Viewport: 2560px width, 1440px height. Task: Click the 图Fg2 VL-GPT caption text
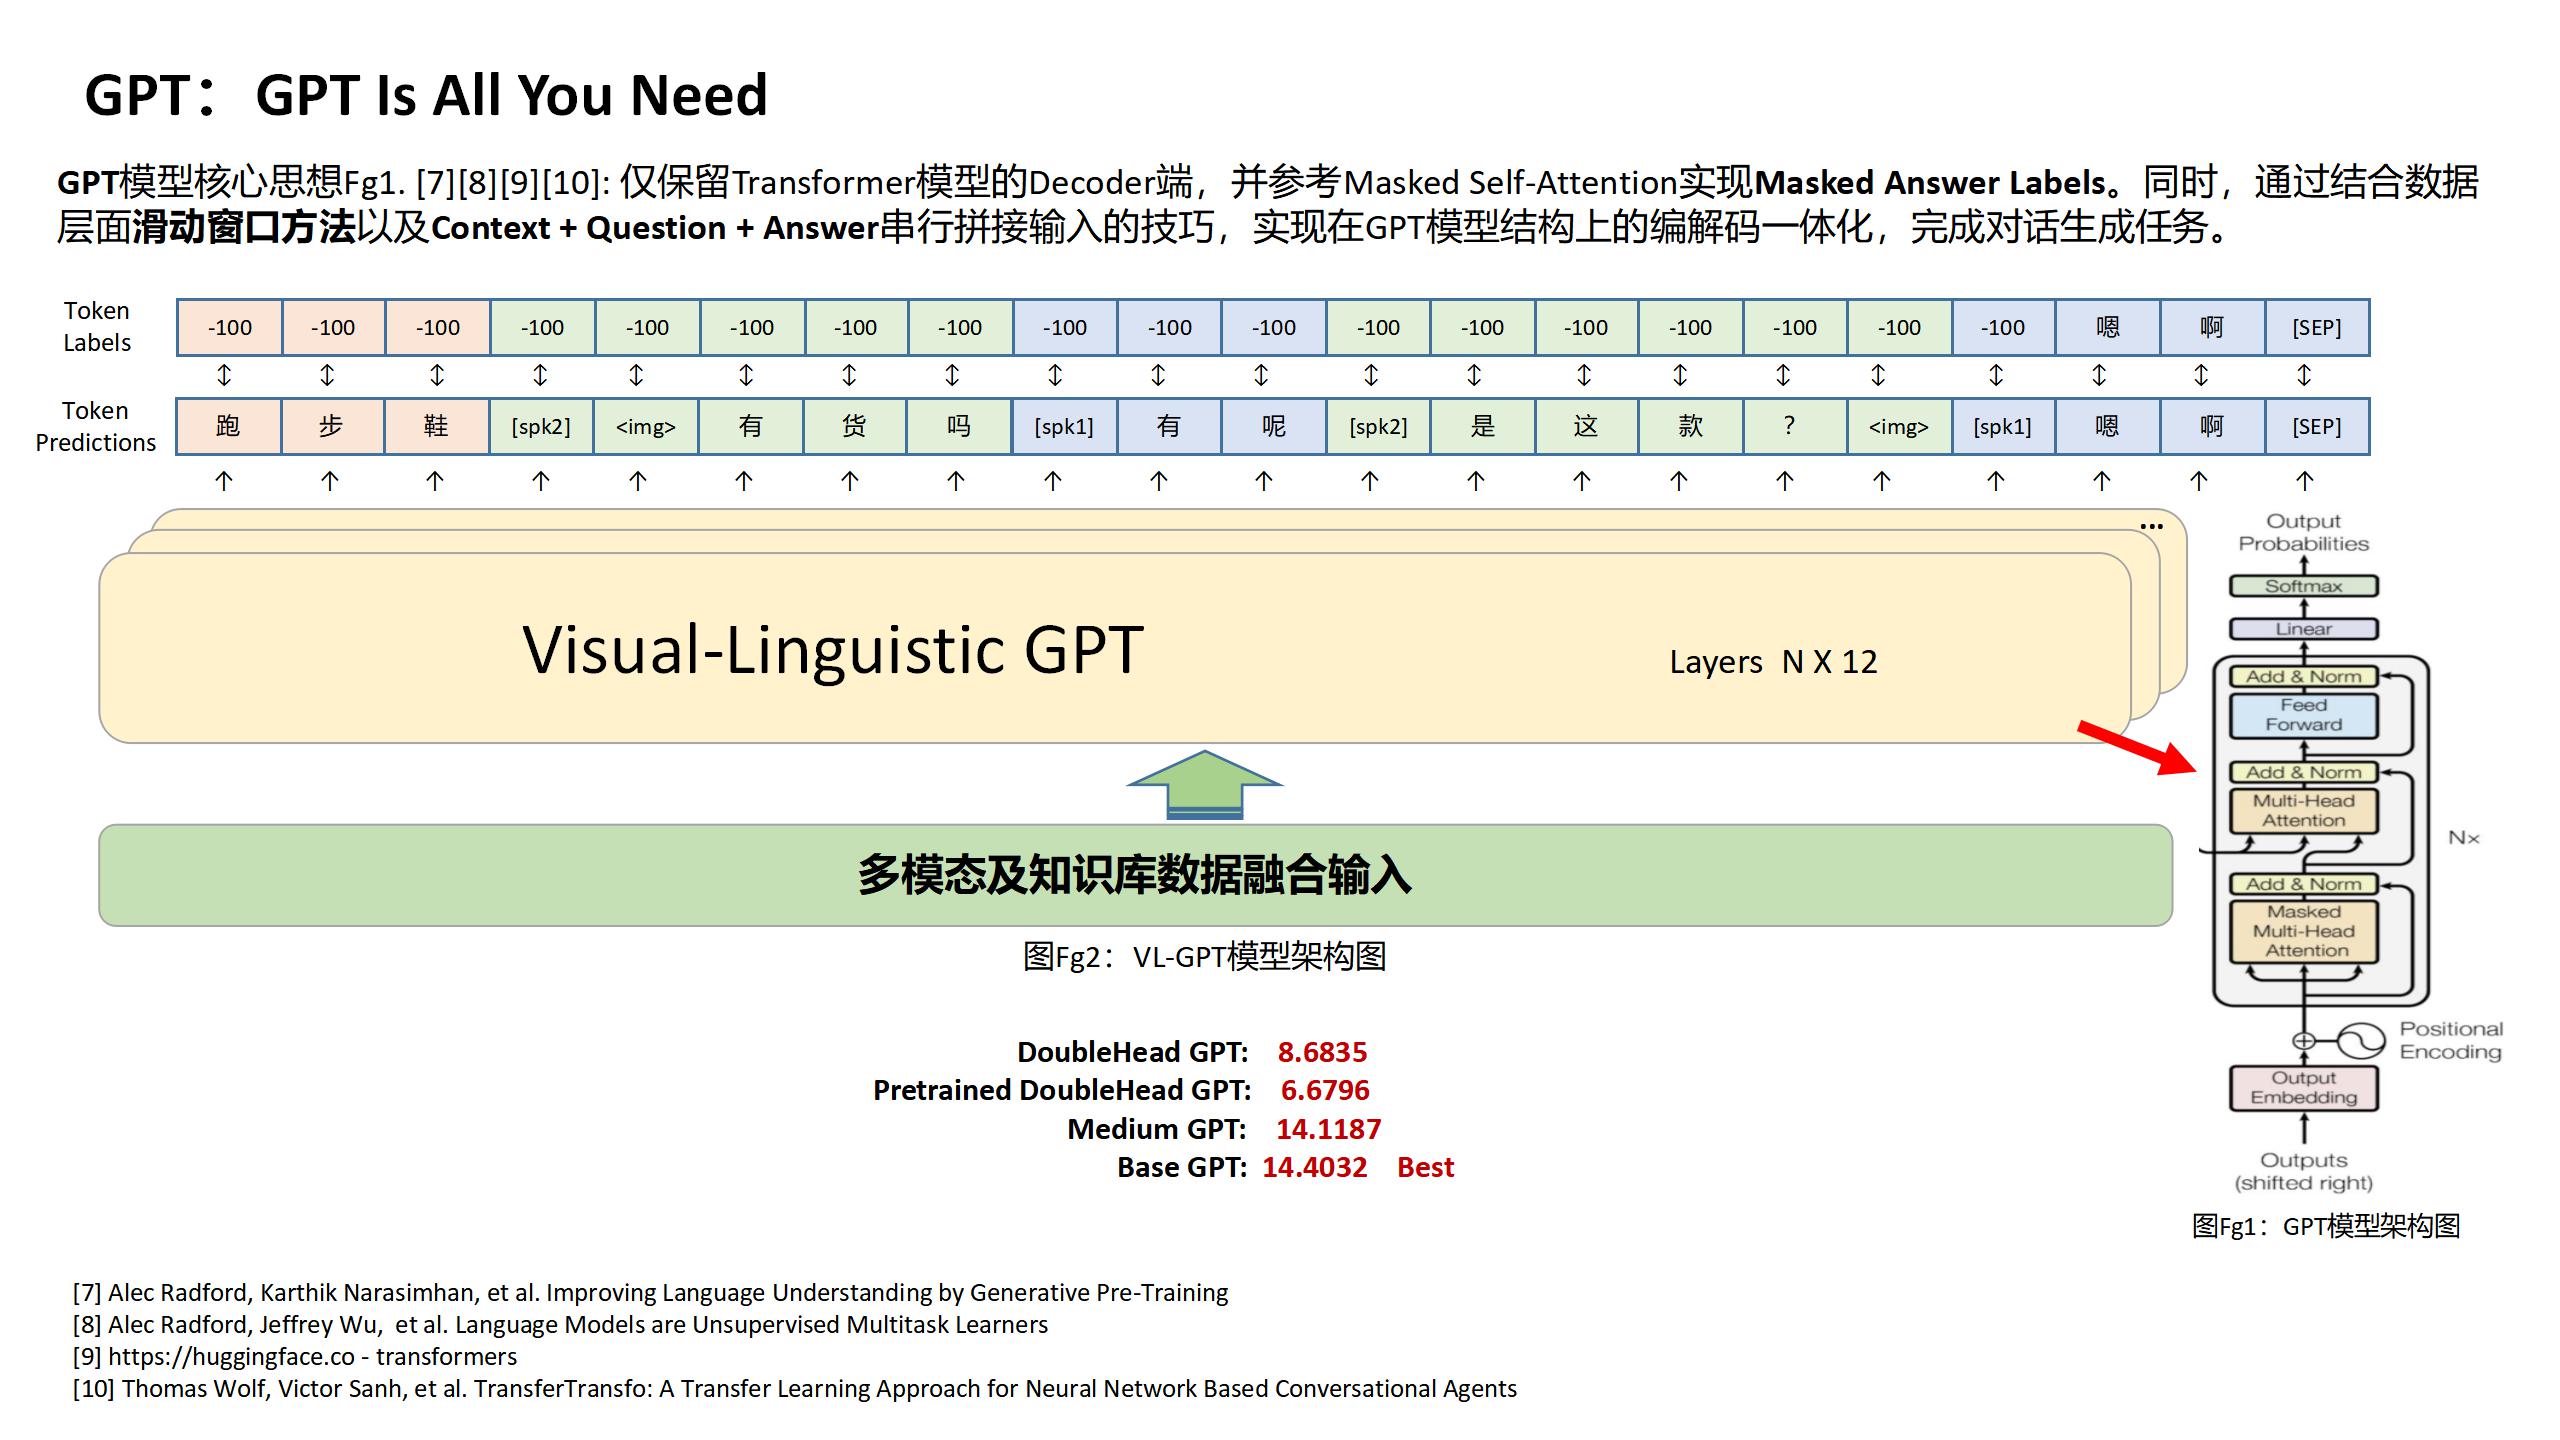click(x=1204, y=957)
